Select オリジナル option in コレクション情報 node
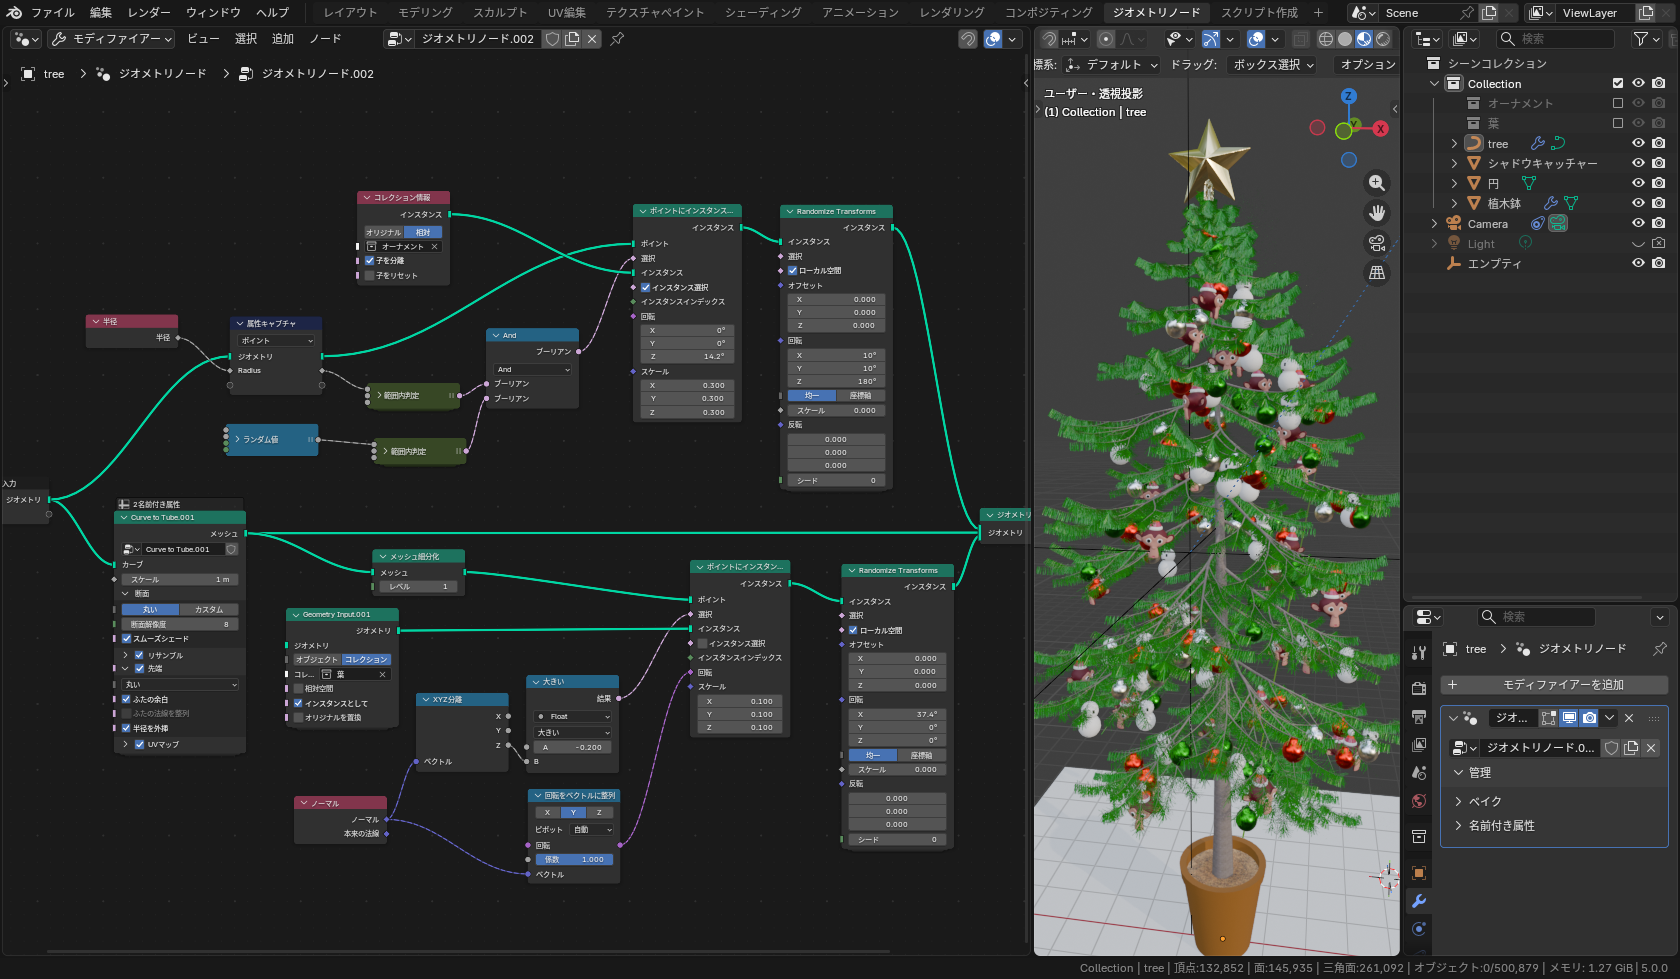Viewport: 1680px width, 979px height. pyautogui.click(x=383, y=232)
